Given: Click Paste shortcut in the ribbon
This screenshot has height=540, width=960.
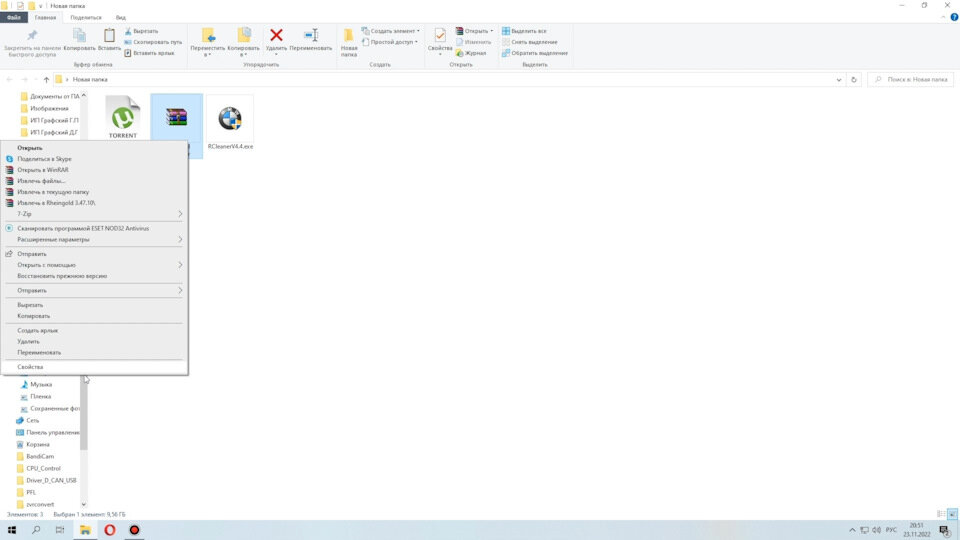Looking at the screenshot, I should pyautogui.click(x=149, y=53).
